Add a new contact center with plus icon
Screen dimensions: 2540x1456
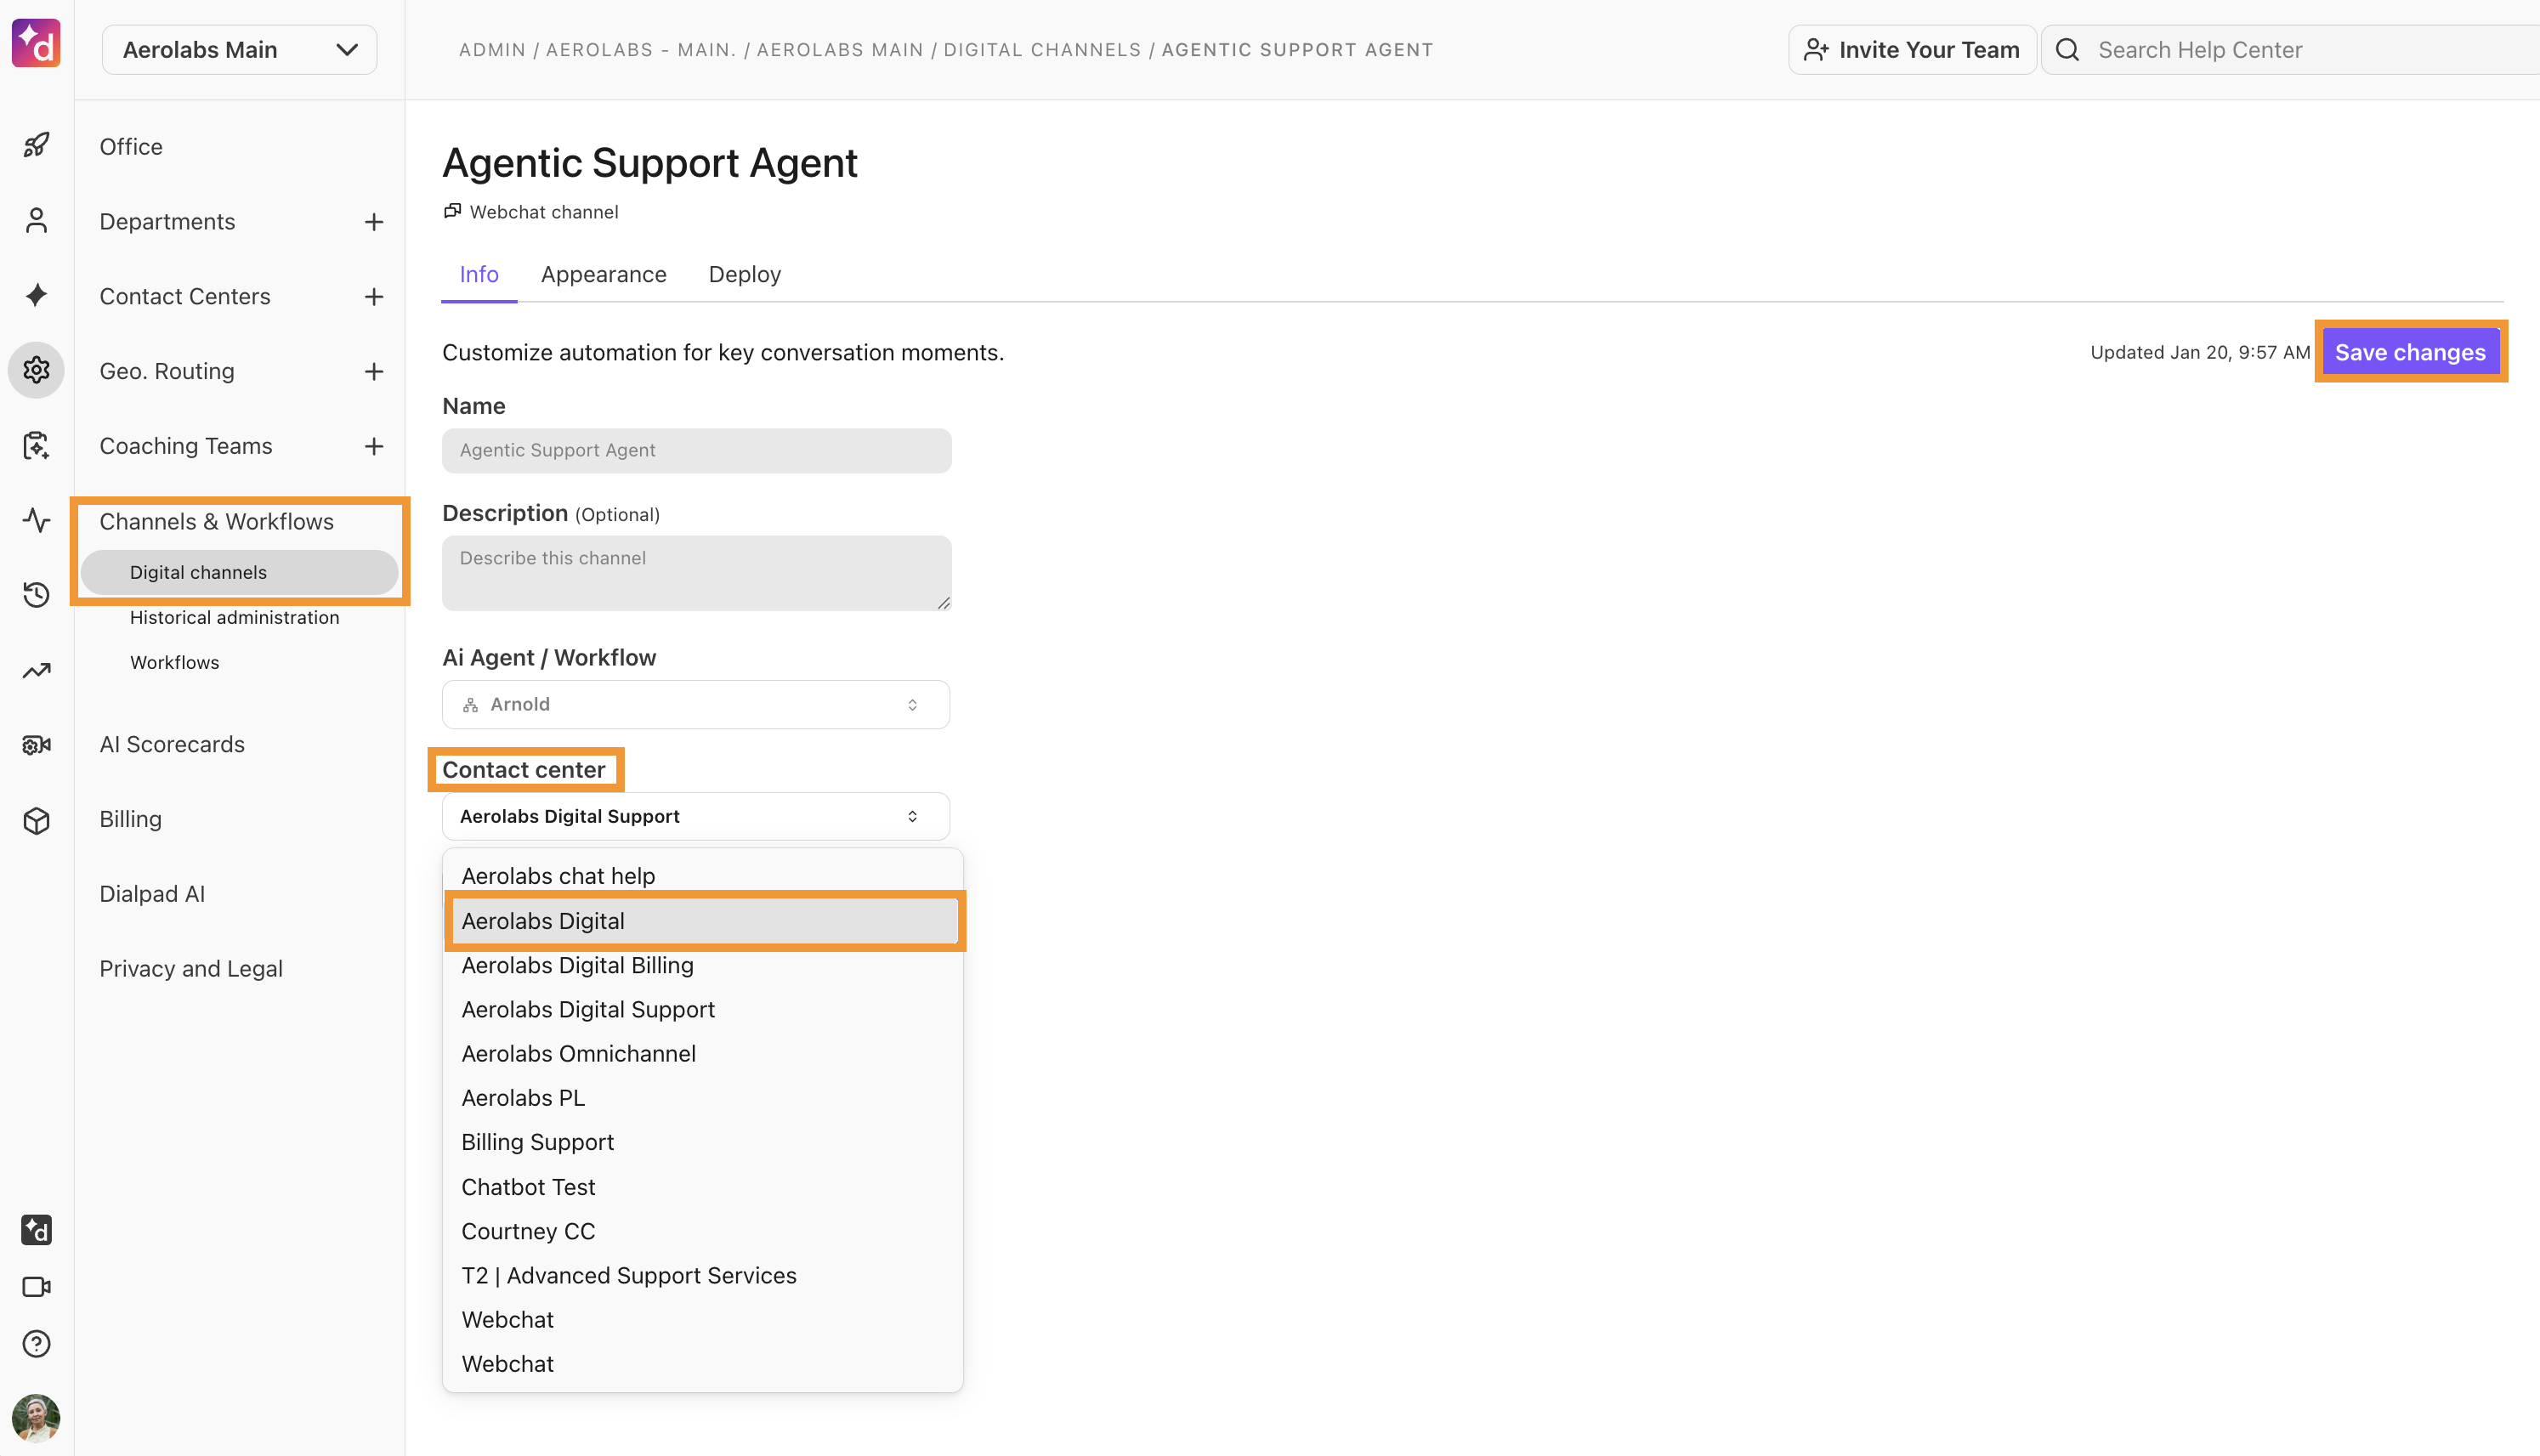click(x=374, y=297)
